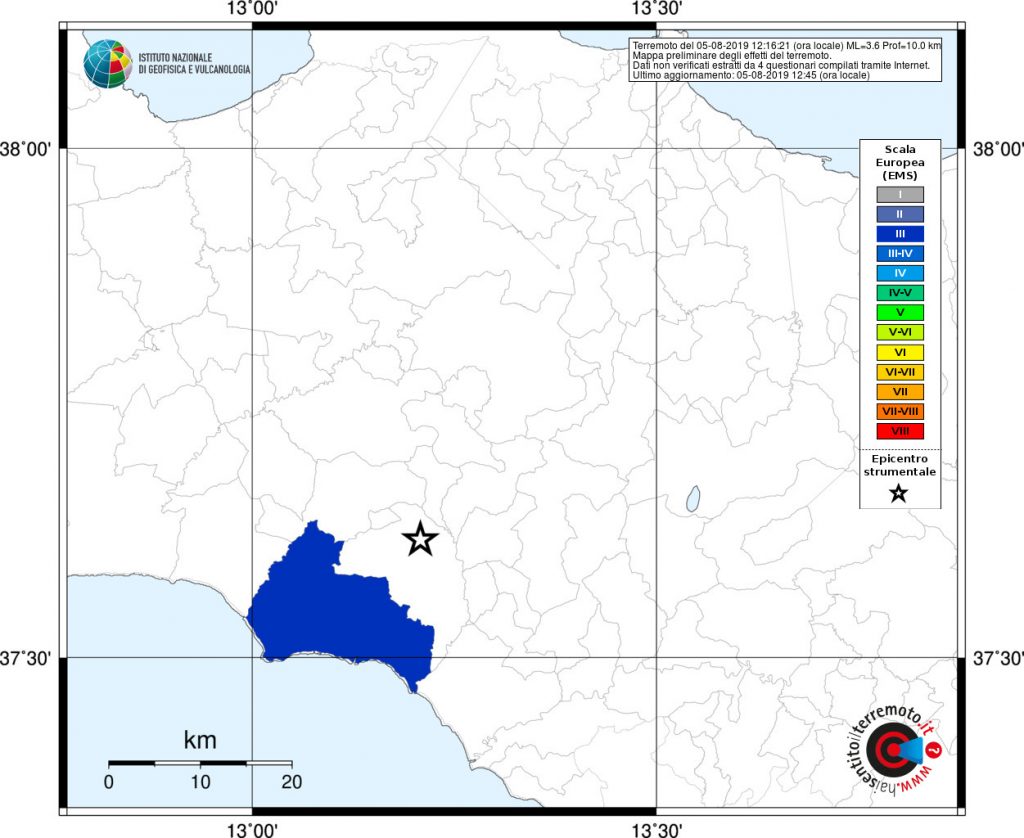
Task: Click the right 37°30' latitude label
Action: tap(999, 658)
